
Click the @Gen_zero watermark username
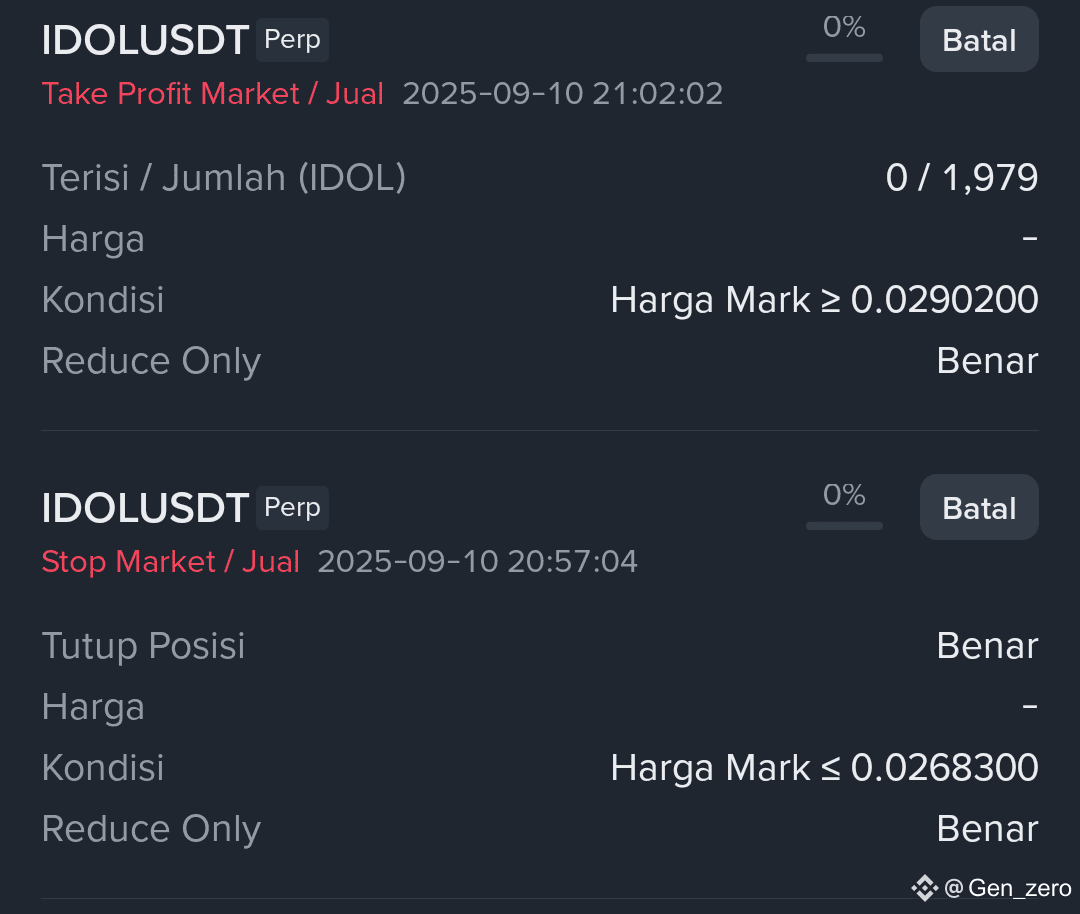1008,888
